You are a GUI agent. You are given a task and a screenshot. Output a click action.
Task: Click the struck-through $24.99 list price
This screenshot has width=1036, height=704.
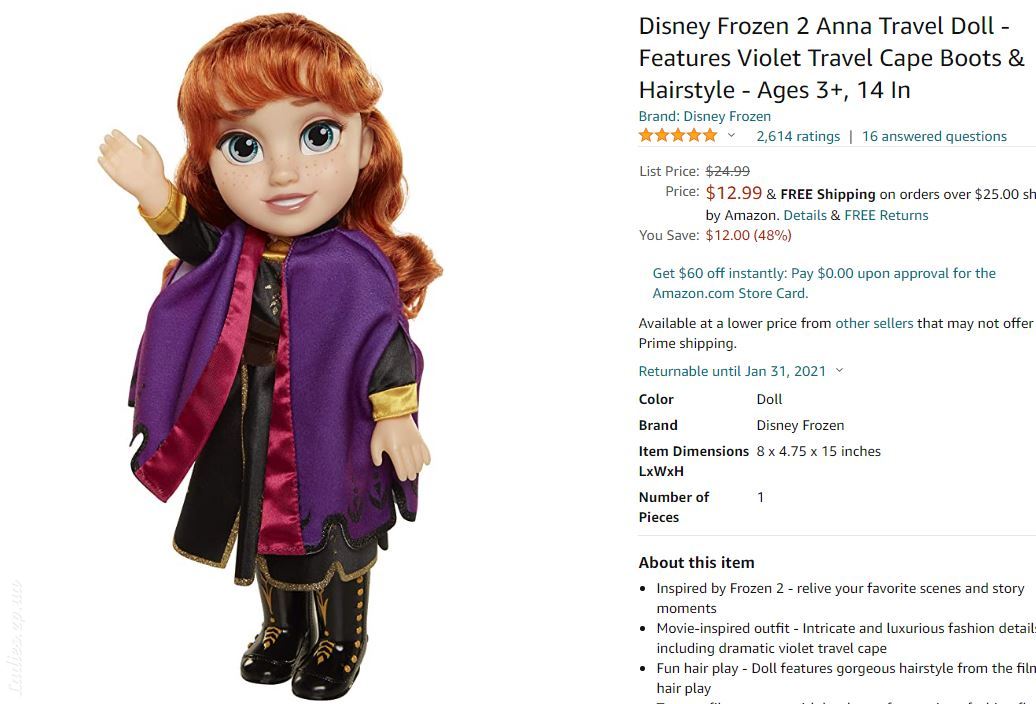coord(727,171)
